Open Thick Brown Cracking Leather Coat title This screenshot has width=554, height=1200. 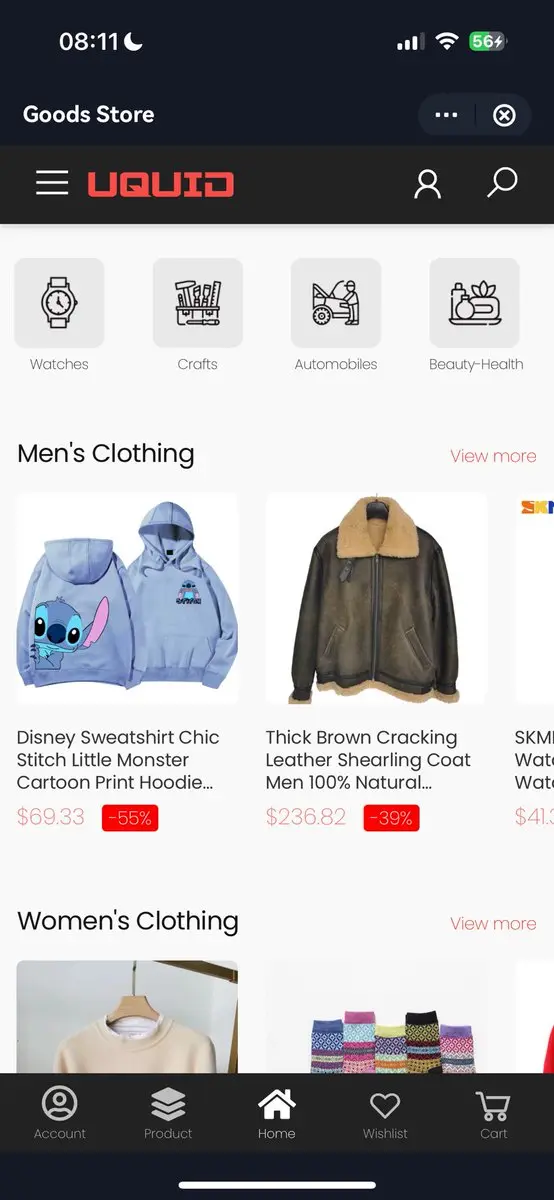point(368,760)
